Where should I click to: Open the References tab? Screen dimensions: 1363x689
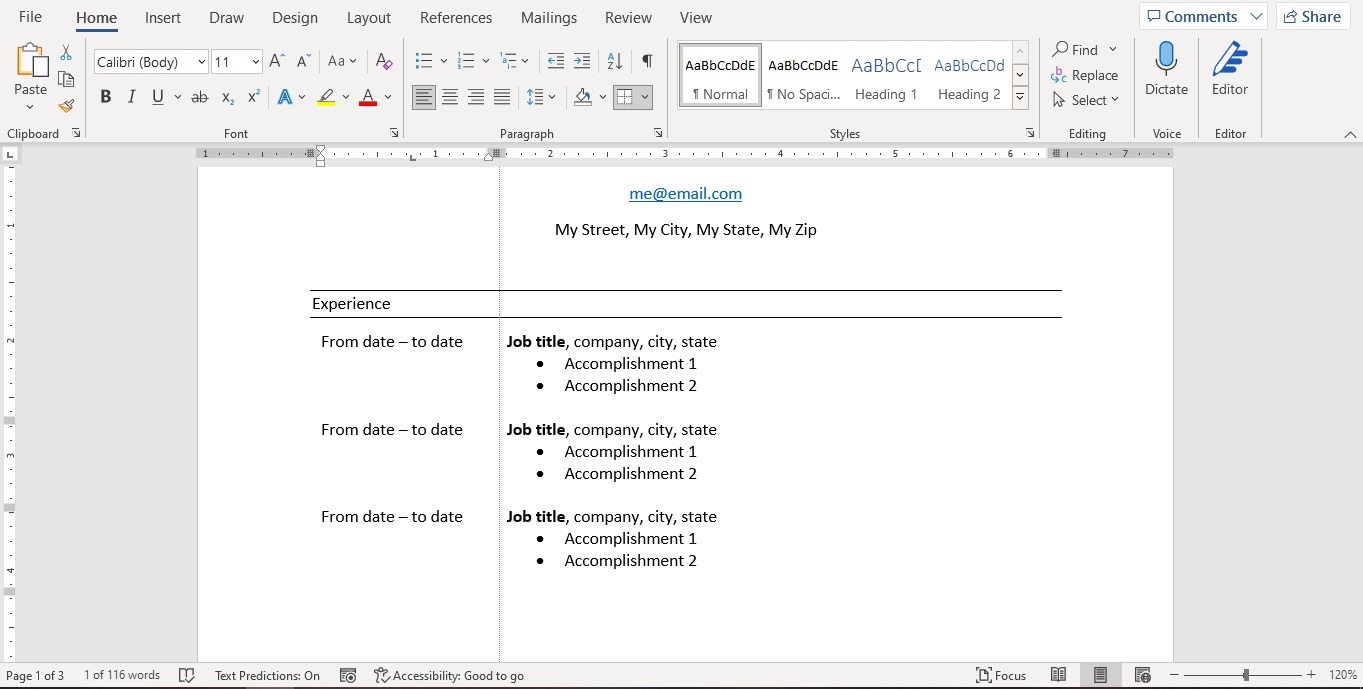coord(456,18)
